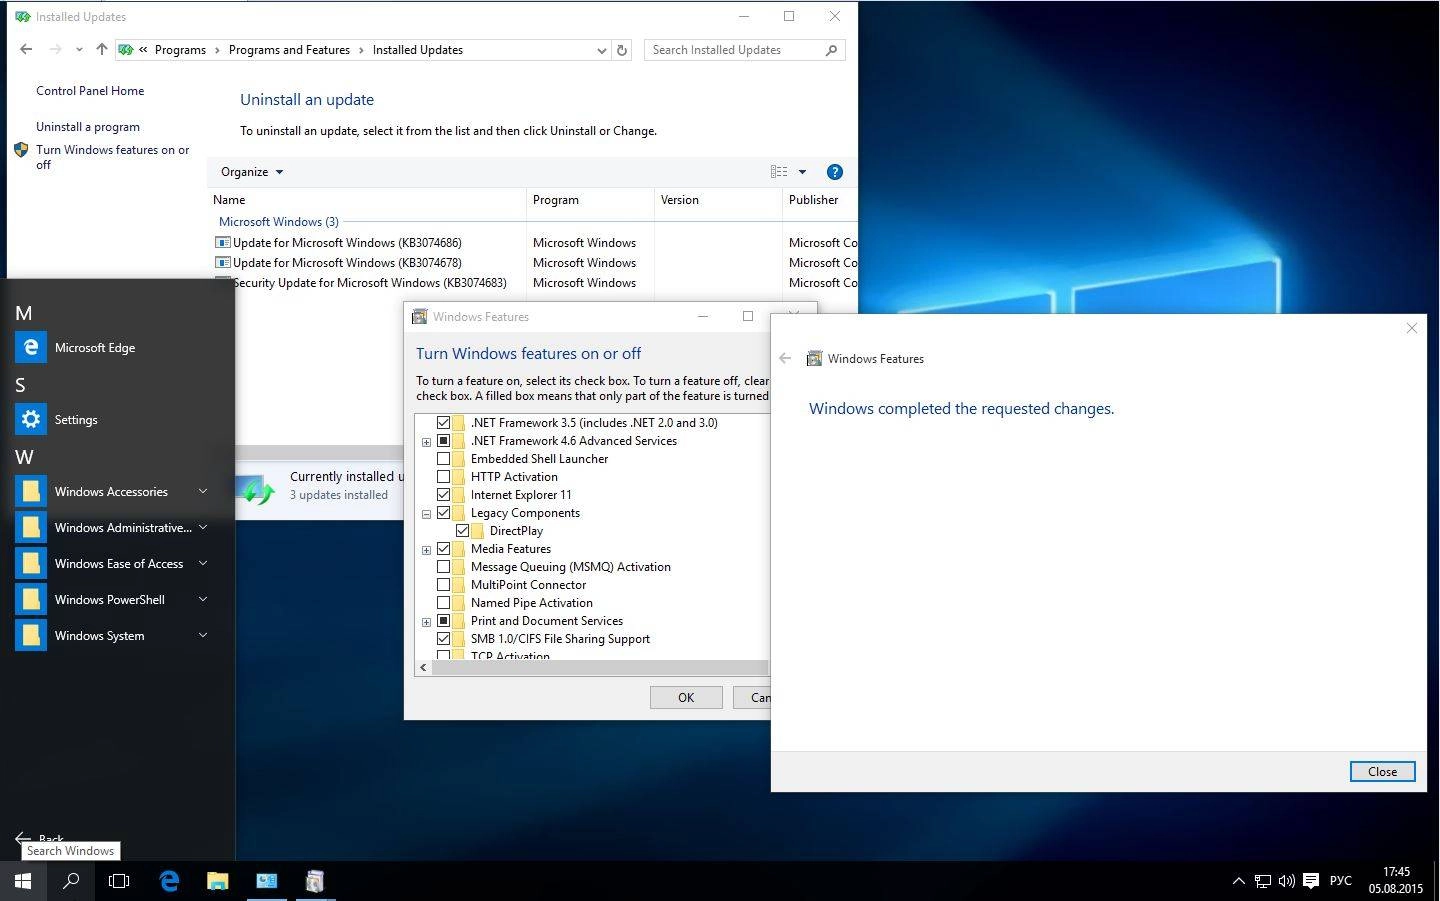Open recent locations dropdown near navigation arrows

click(79, 49)
